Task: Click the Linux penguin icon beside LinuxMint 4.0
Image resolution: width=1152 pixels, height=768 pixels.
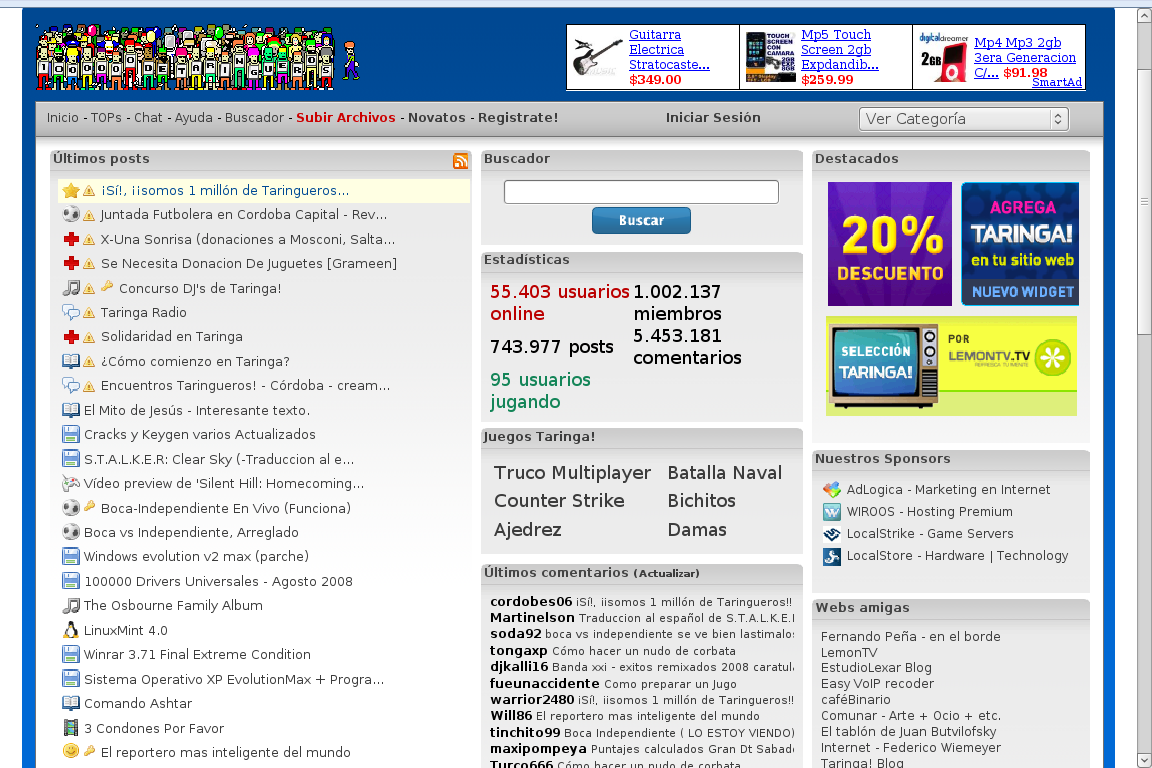Action: (x=71, y=630)
